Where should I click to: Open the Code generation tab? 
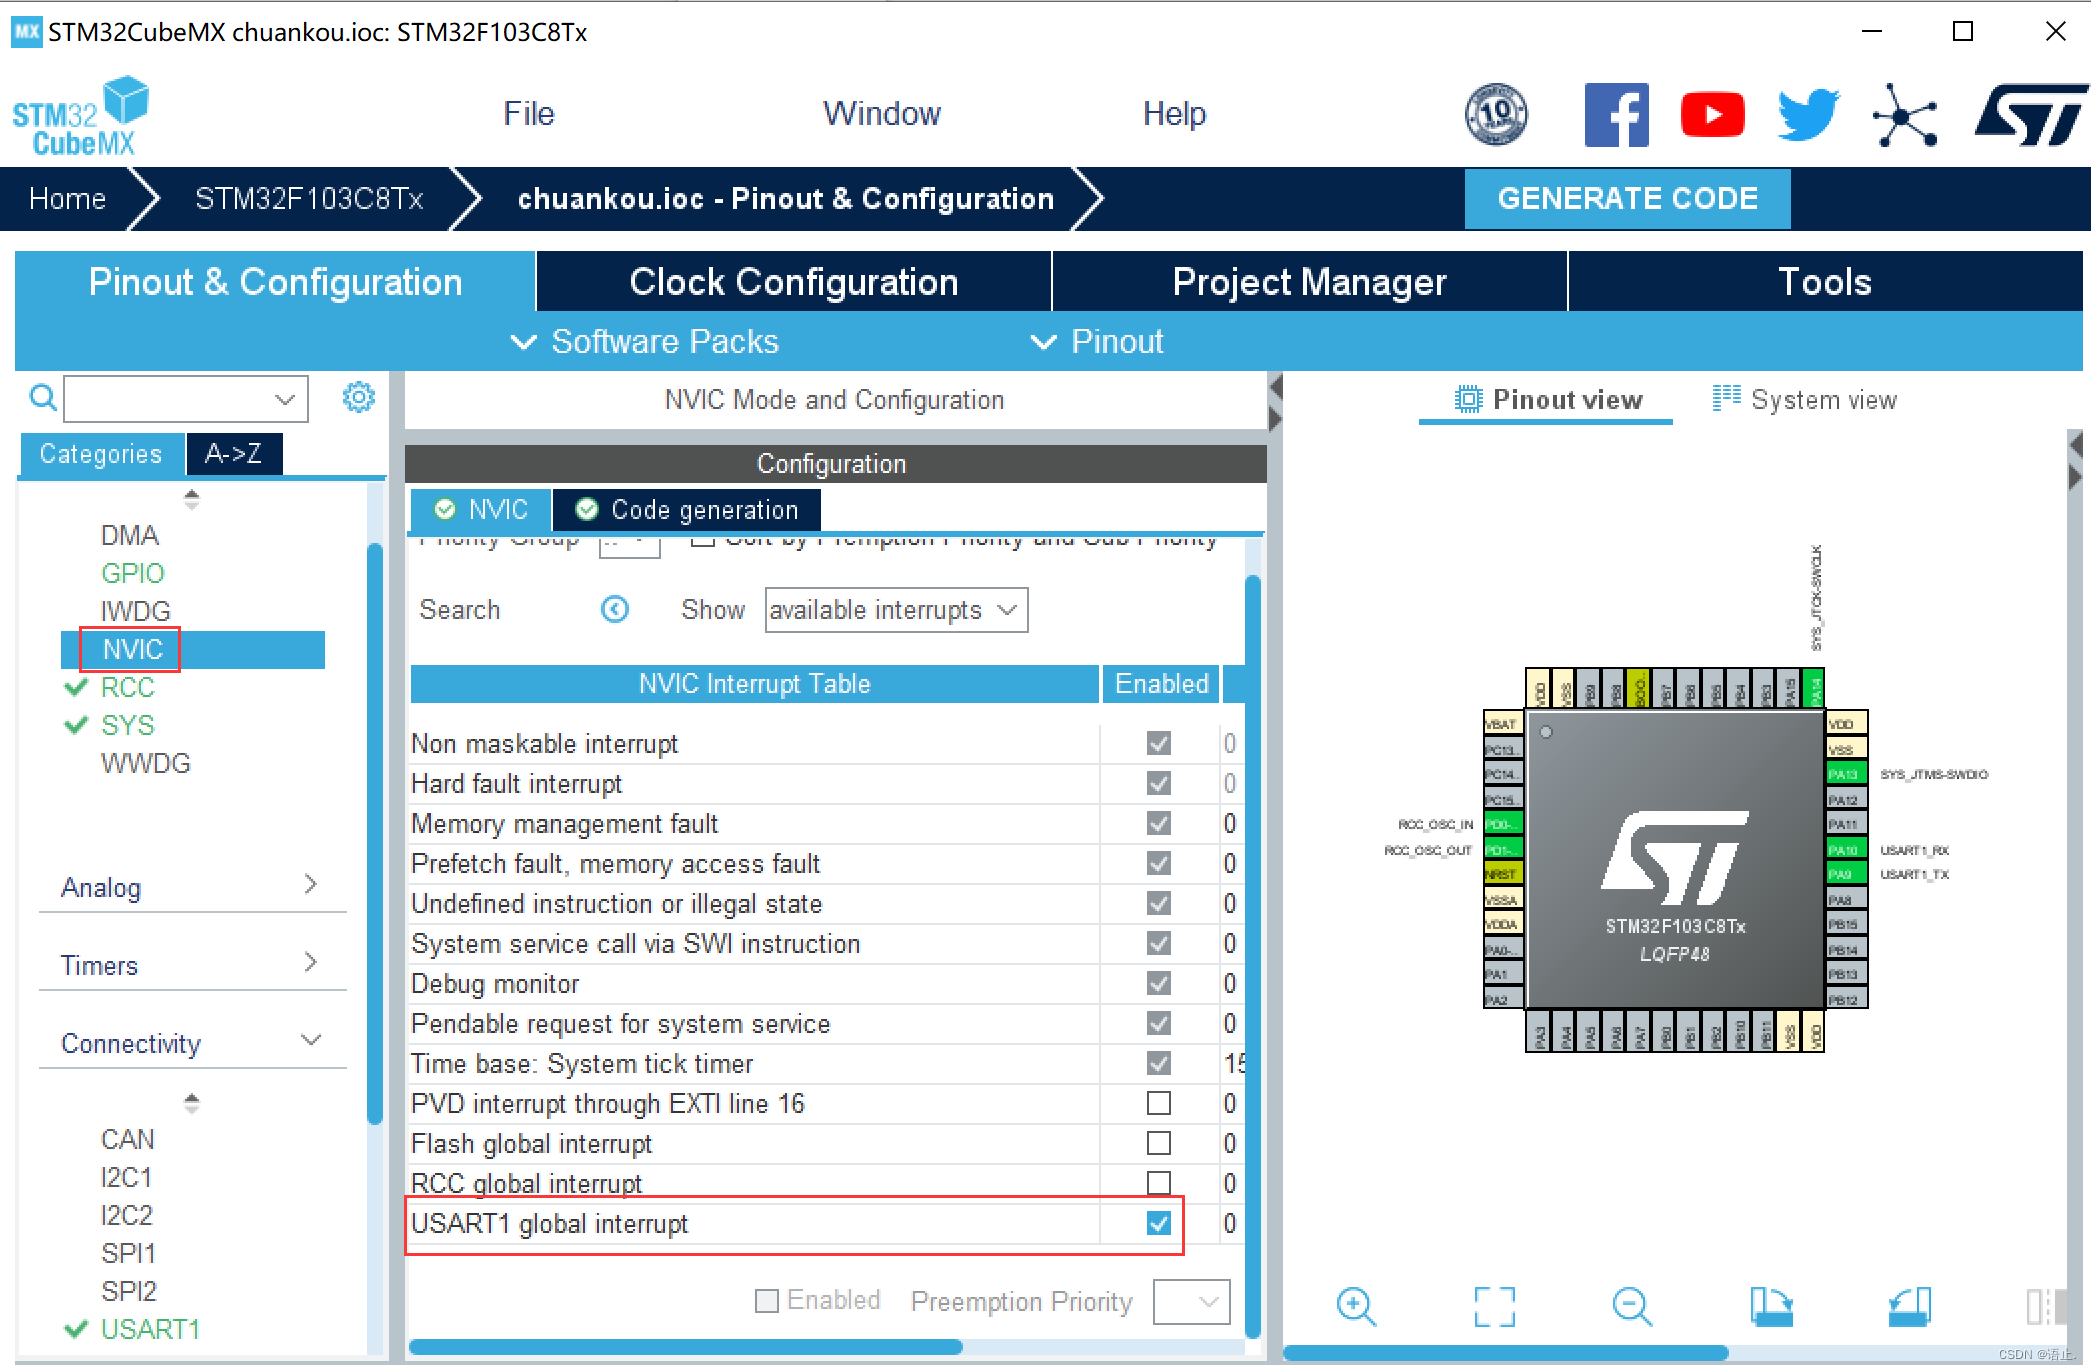tap(687, 510)
